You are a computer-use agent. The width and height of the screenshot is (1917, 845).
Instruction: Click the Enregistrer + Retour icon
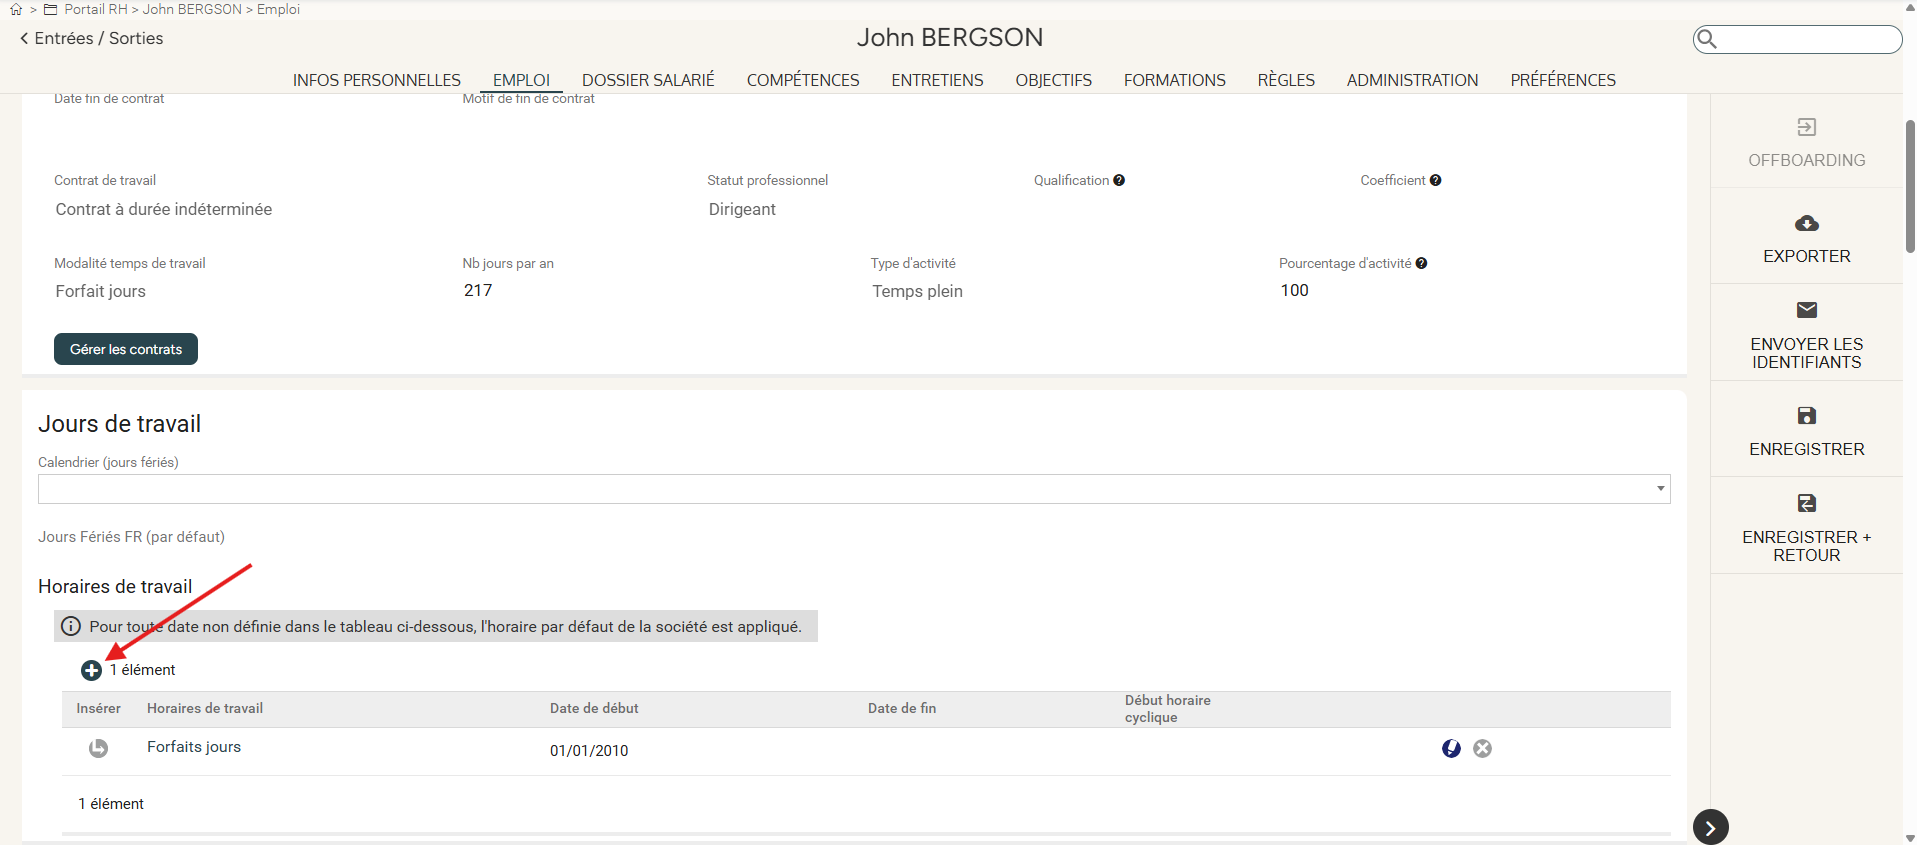point(1806,503)
